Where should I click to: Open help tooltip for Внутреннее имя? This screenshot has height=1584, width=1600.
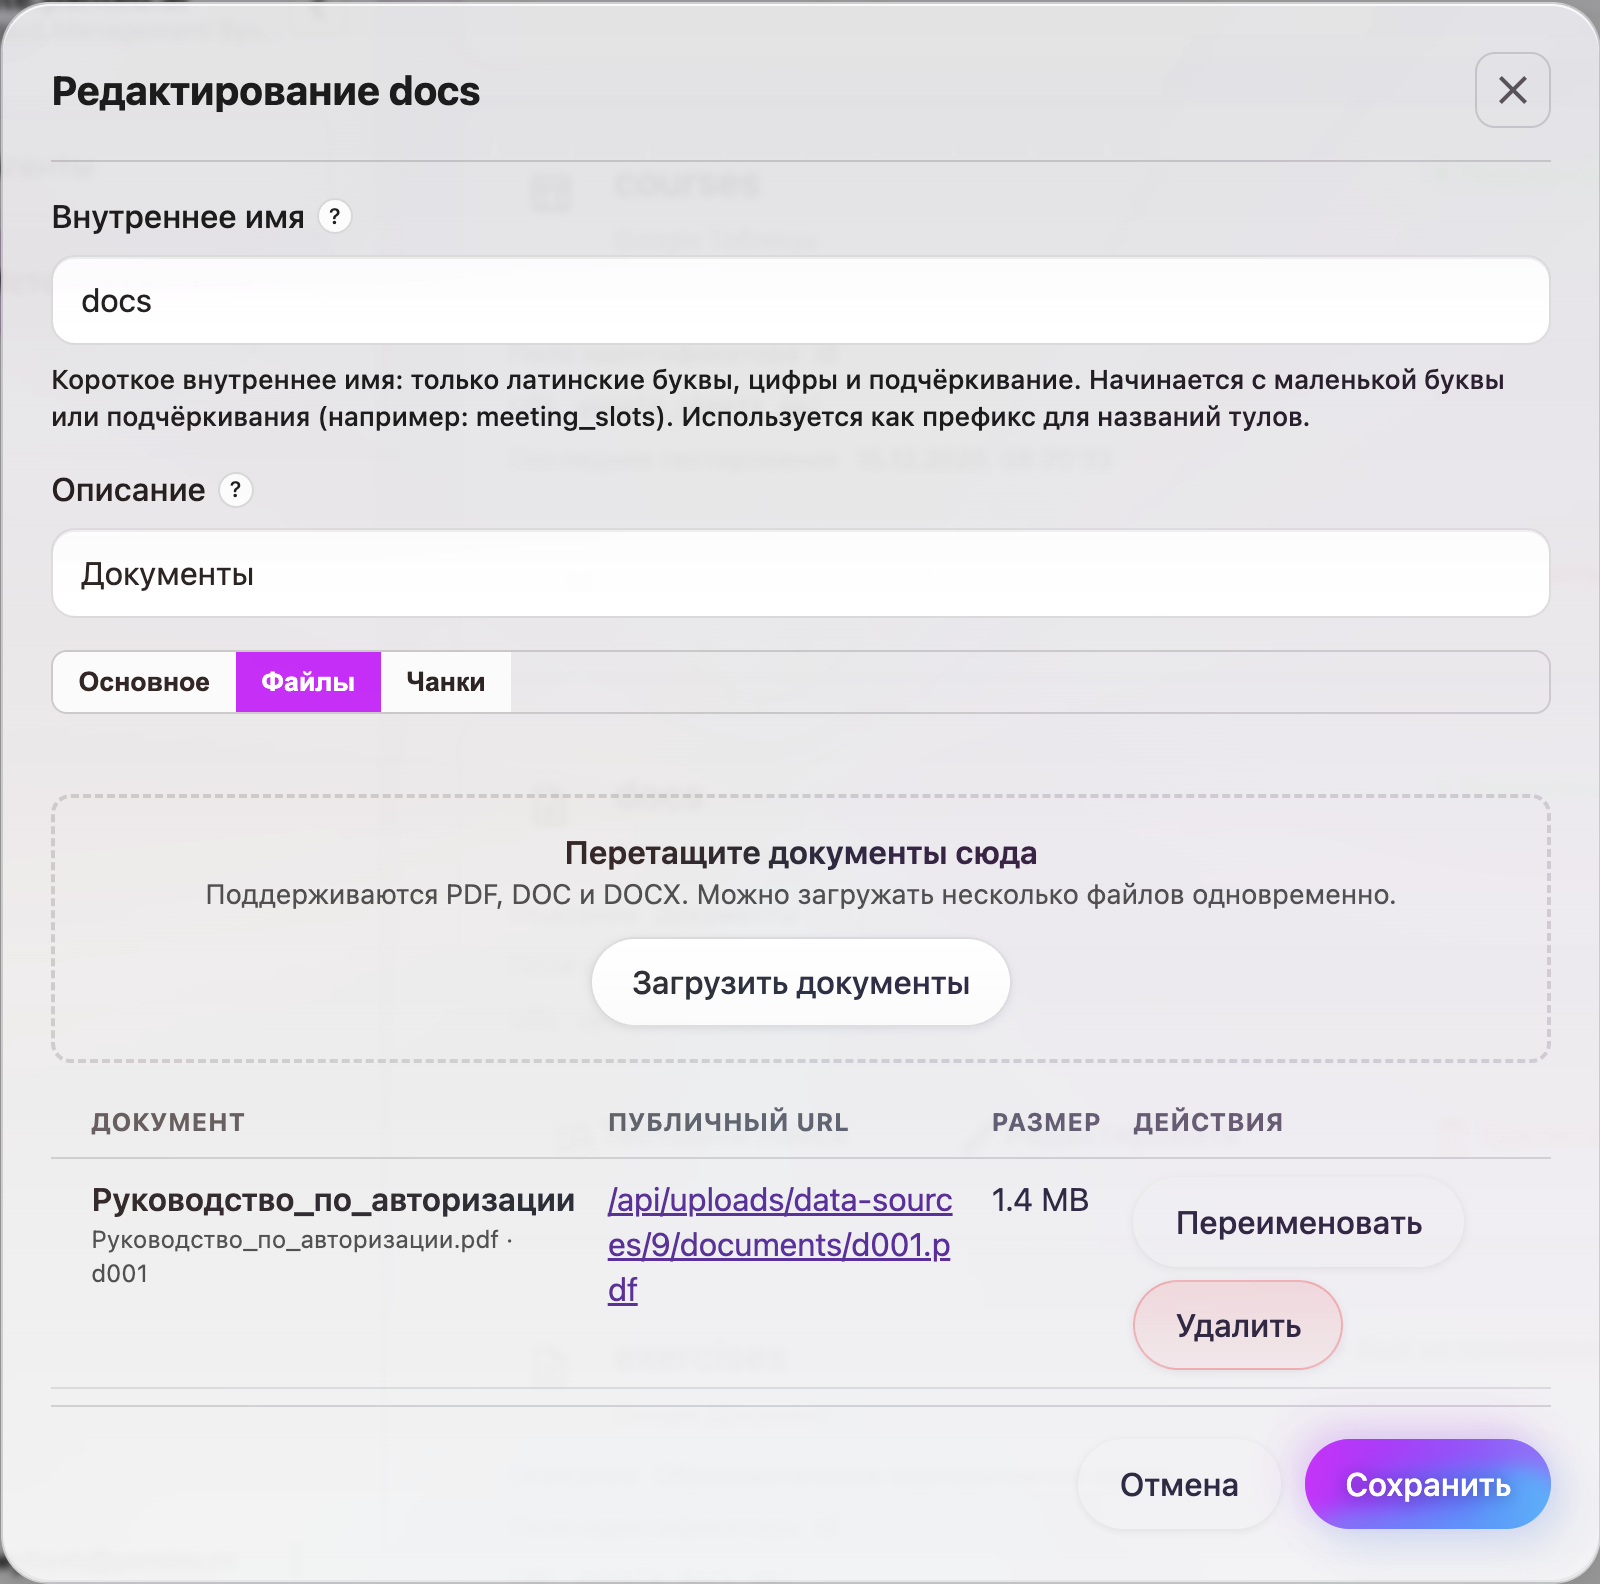pyautogui.click(x=334, y=215)
